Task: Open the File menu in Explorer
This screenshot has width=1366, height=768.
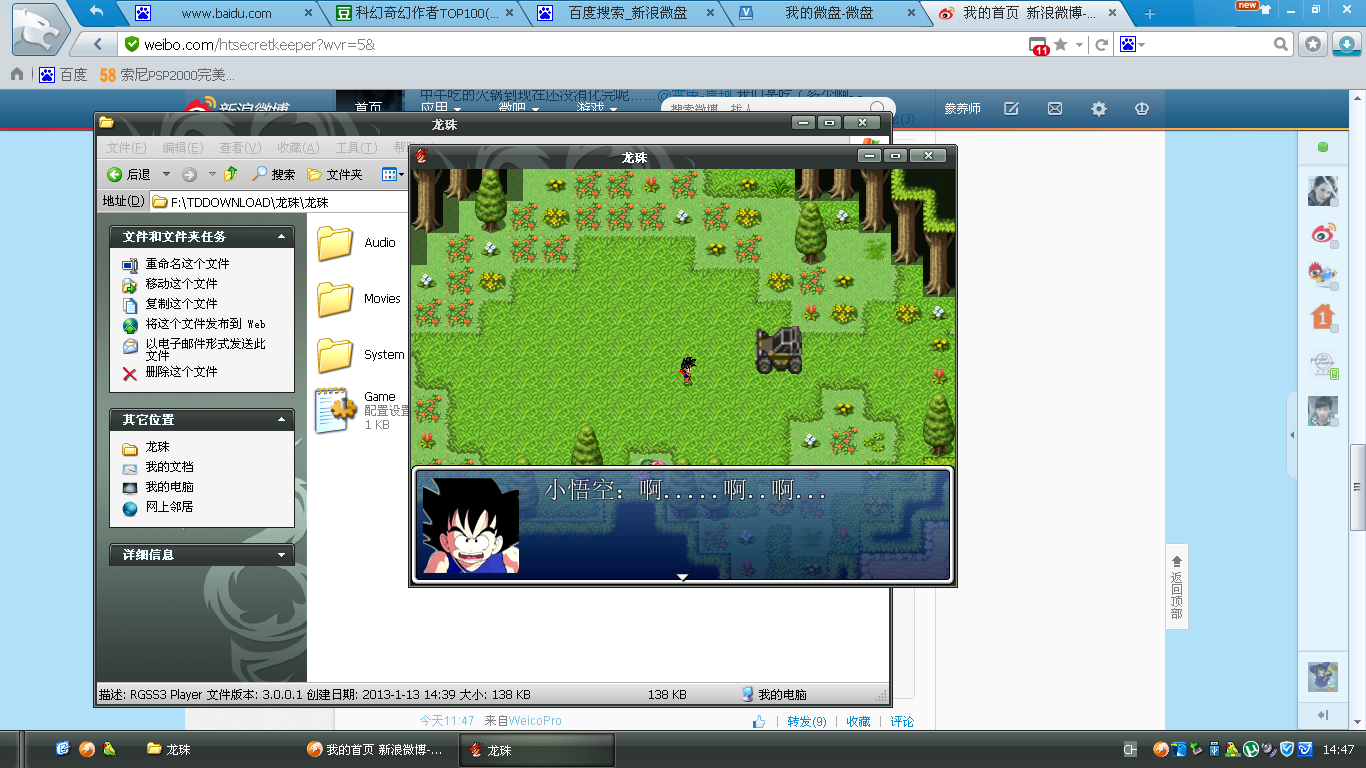Action: pyautogui.click(x=126, y=147)
